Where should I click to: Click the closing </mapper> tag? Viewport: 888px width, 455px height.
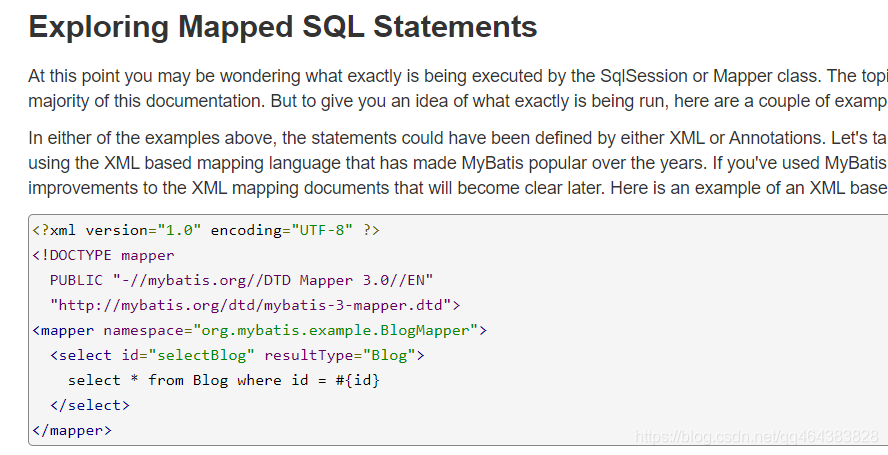(x=72, y=430)
